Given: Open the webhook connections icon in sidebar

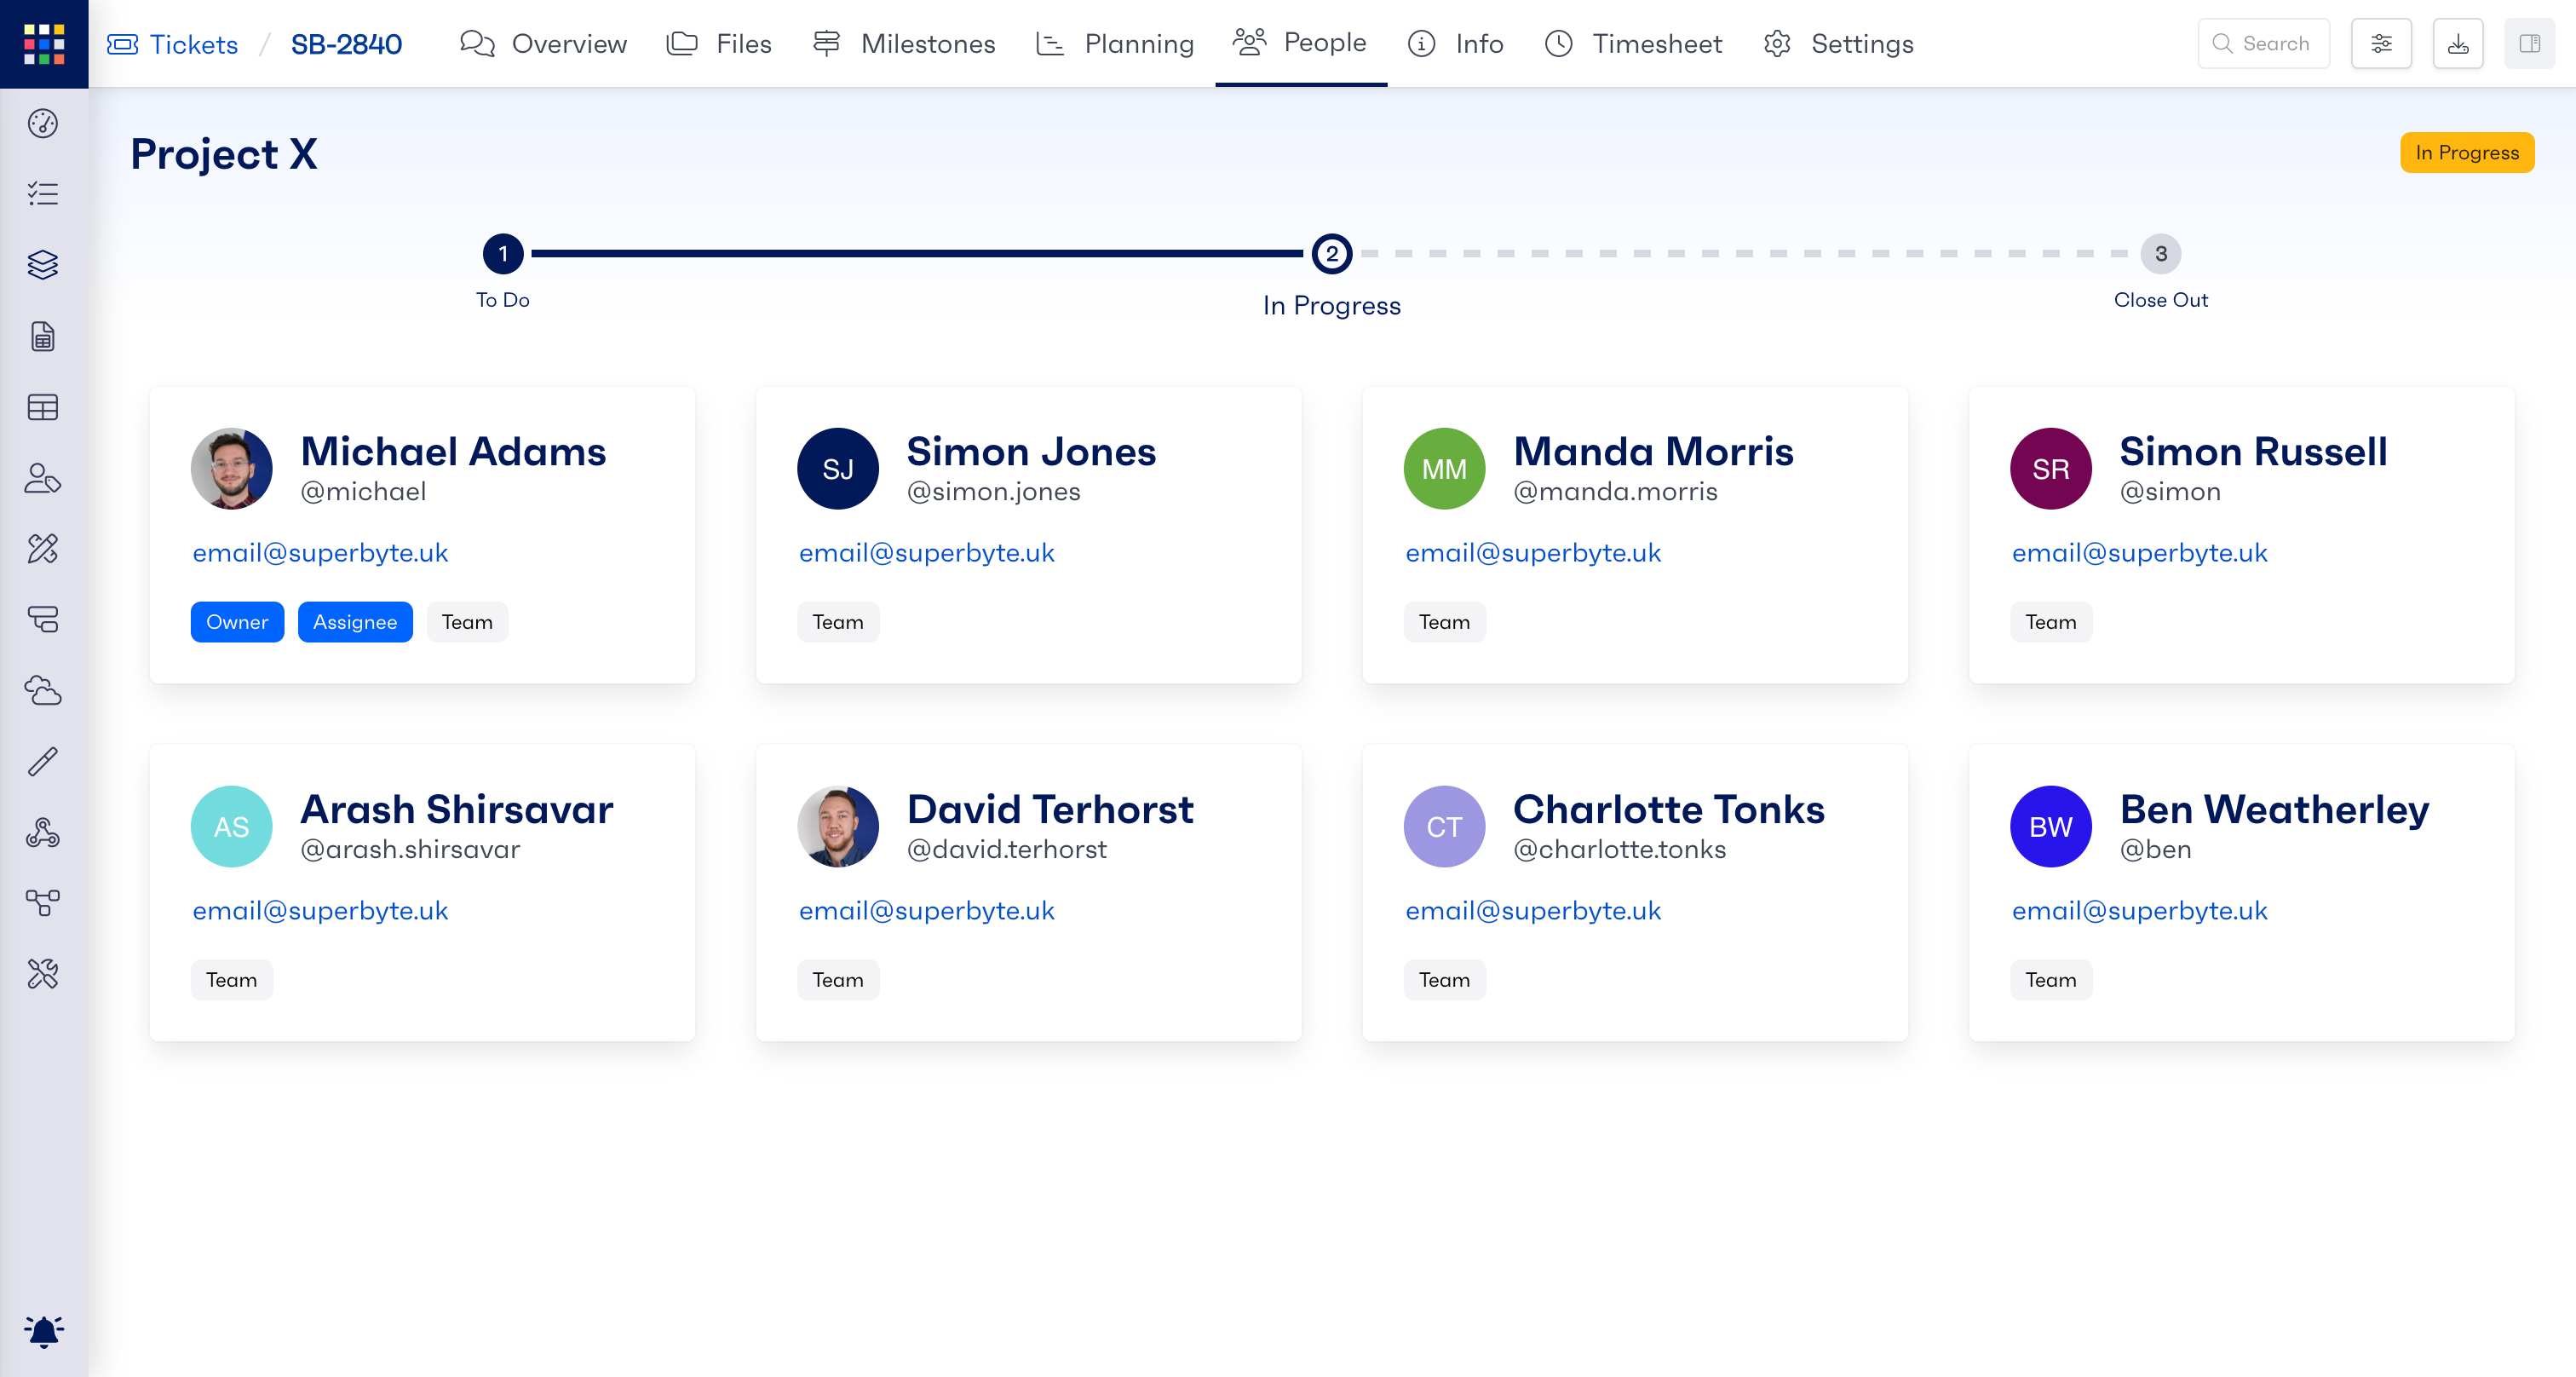Looking at the screenshot, I should coord(43,832).
